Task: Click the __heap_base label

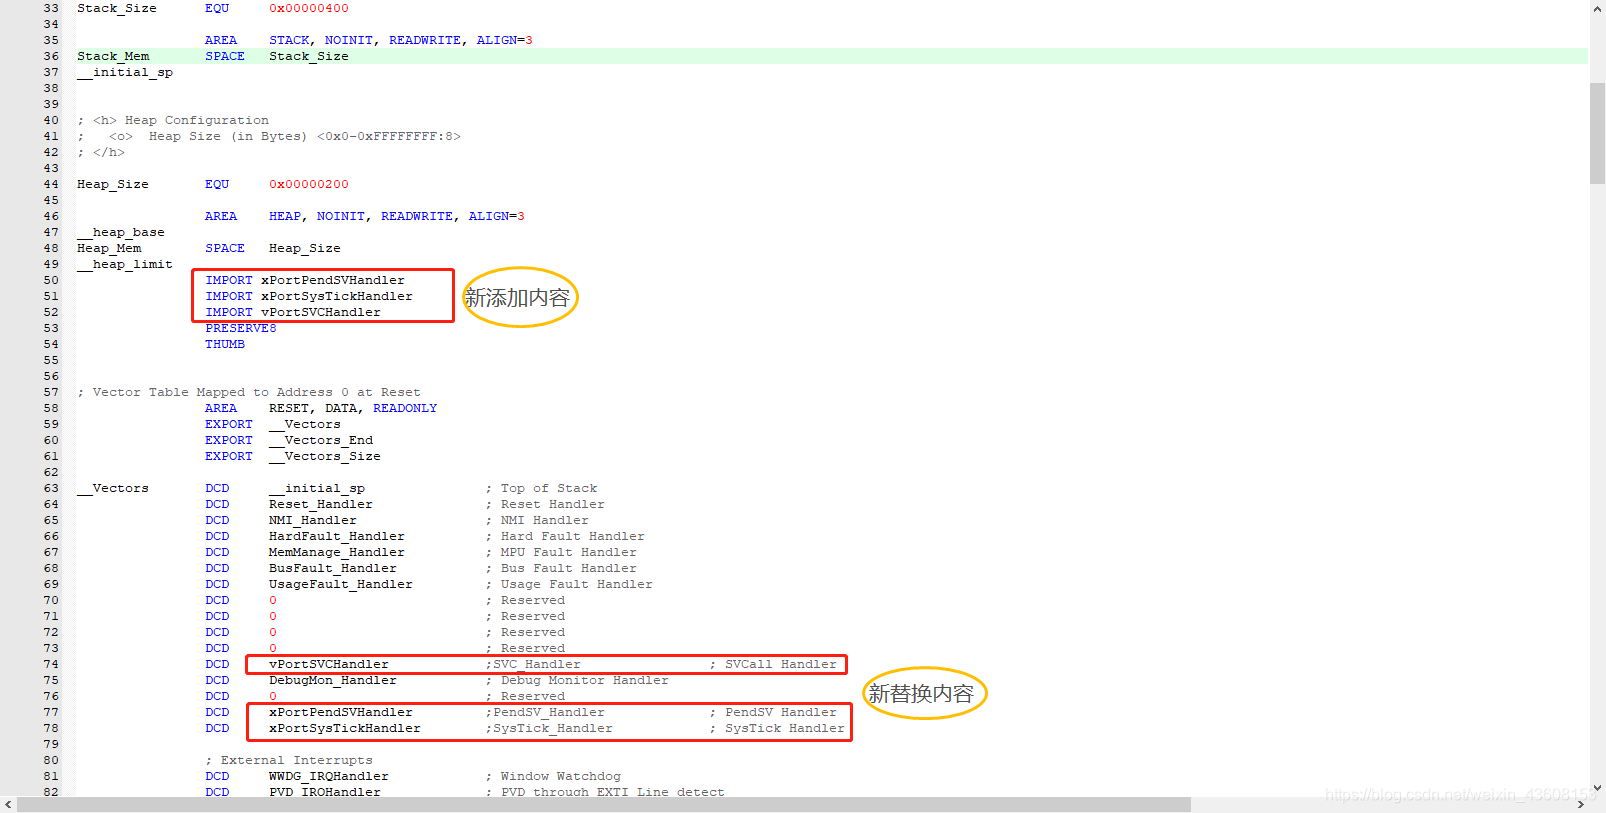Action: [121, 232]
